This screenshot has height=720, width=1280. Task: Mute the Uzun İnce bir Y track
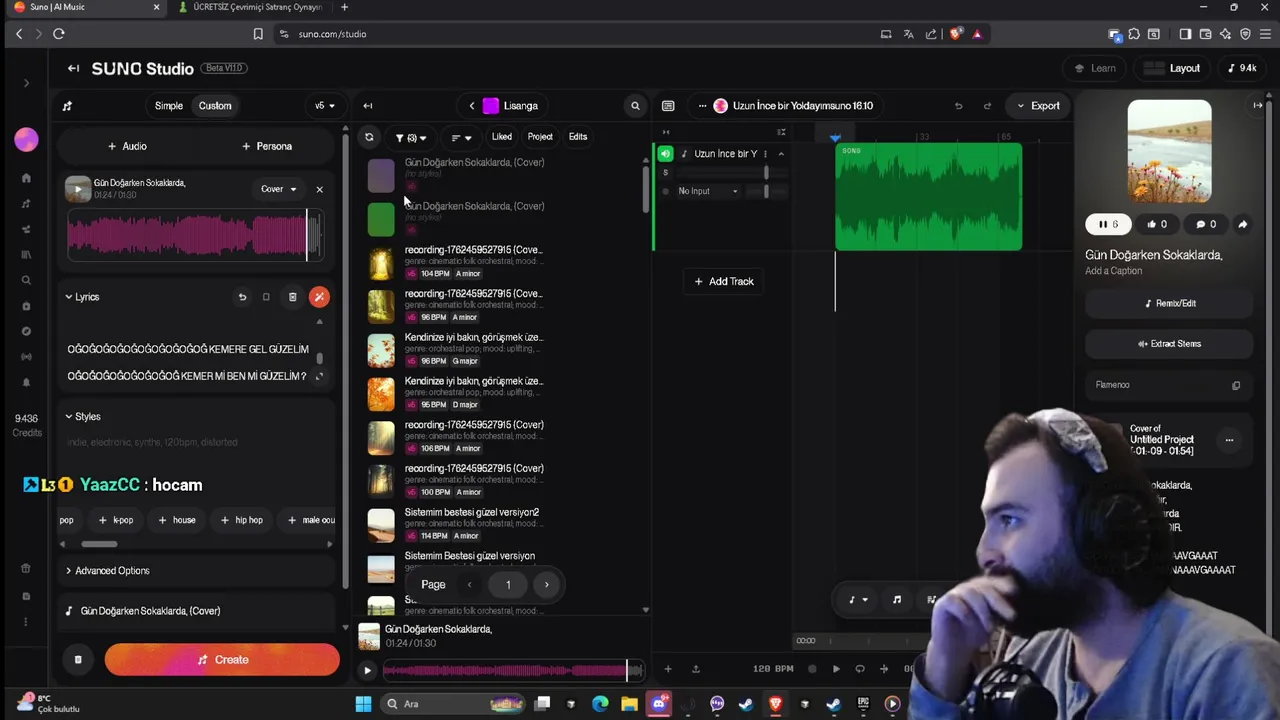click(666, 154)
